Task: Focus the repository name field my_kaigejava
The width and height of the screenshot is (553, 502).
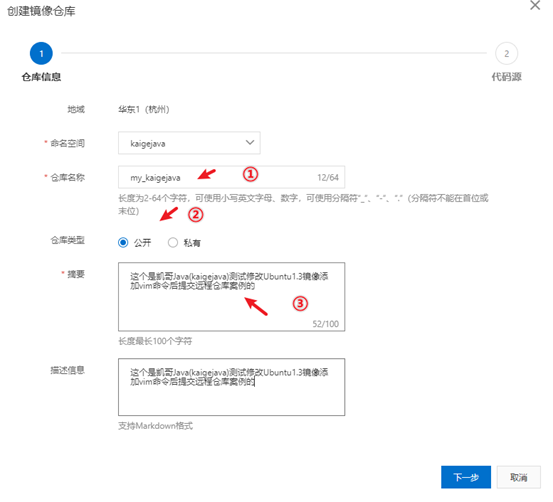Action: coord(231,177)
